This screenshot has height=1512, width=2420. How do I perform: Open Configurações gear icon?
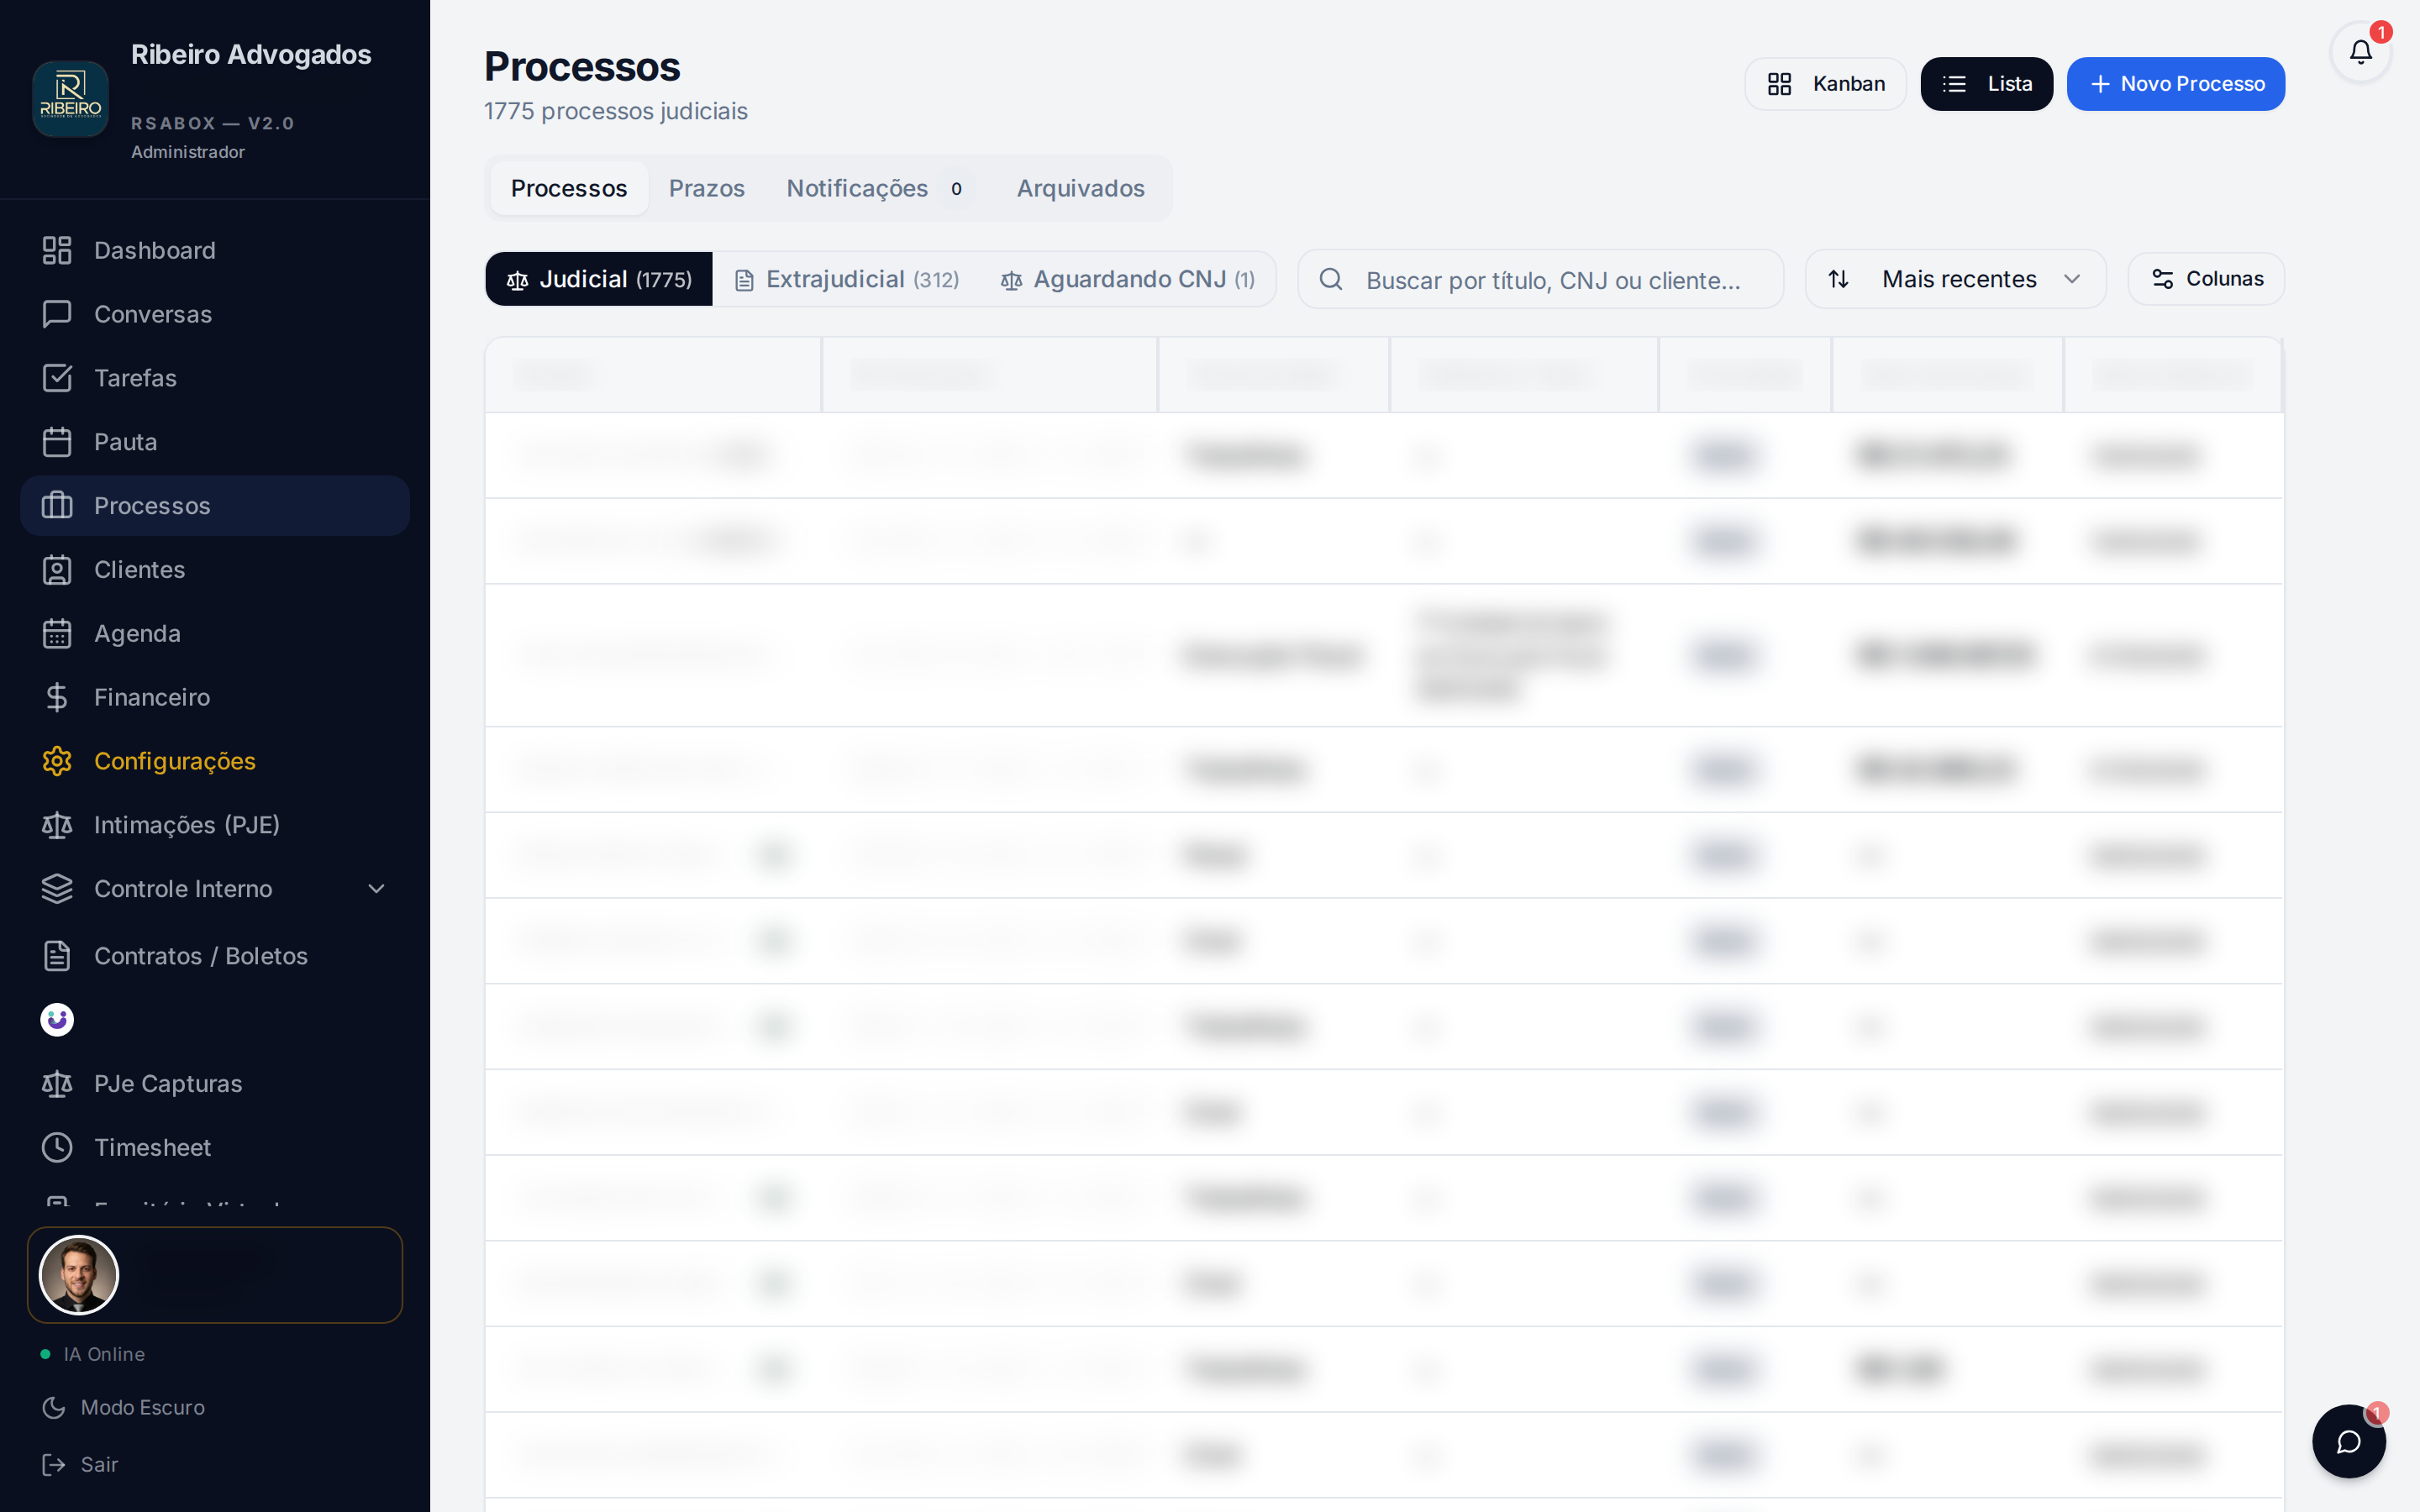(x=57, y=761)
